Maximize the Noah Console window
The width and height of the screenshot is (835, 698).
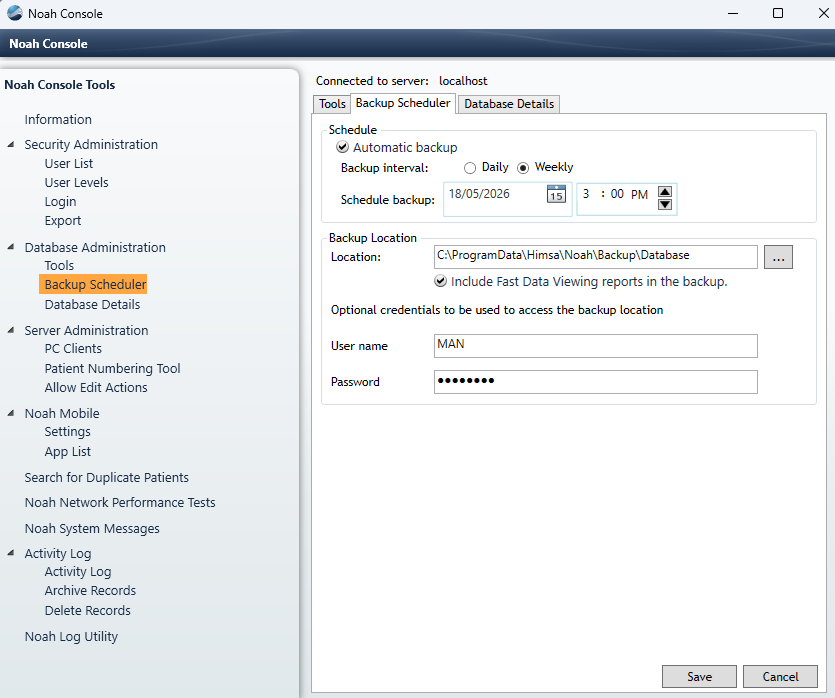tap(777, 13)
